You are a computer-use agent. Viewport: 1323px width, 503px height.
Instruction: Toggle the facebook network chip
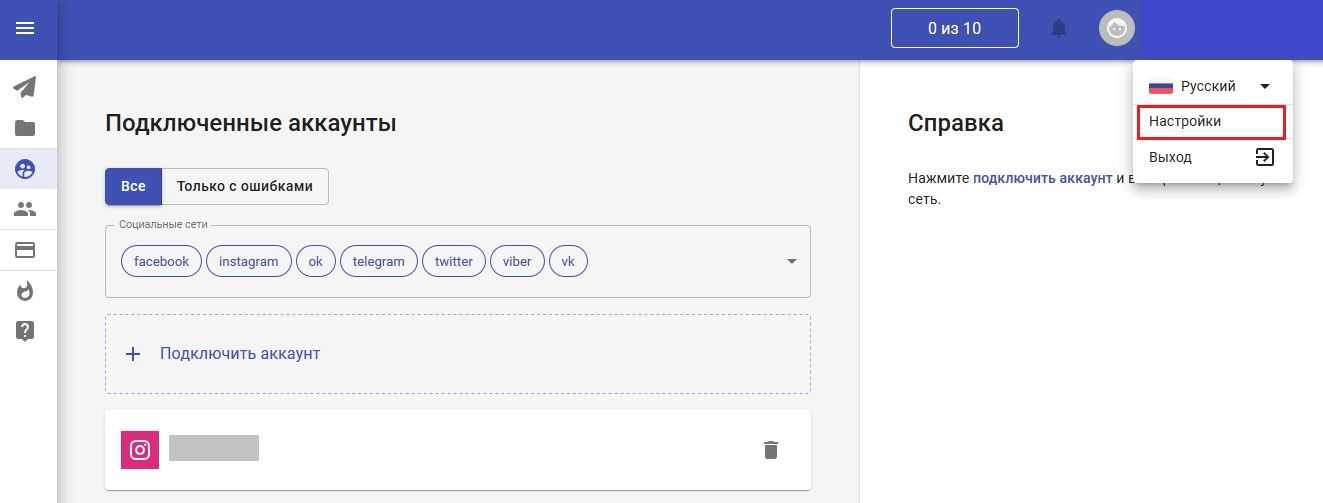click(x=161, y=261)
